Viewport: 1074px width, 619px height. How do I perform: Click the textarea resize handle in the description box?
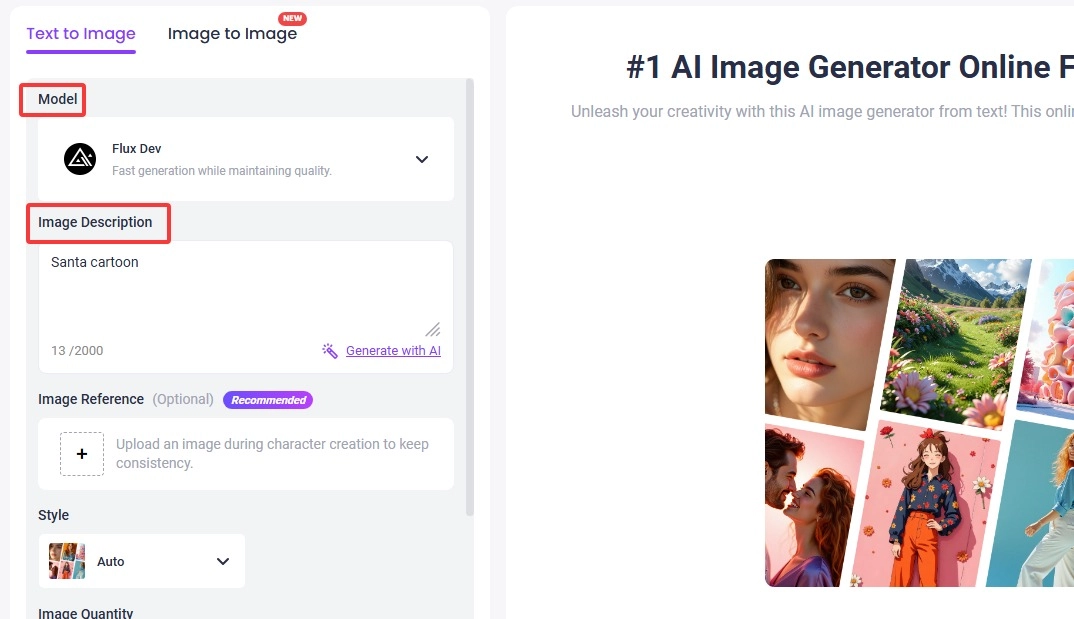click(432, 329)
